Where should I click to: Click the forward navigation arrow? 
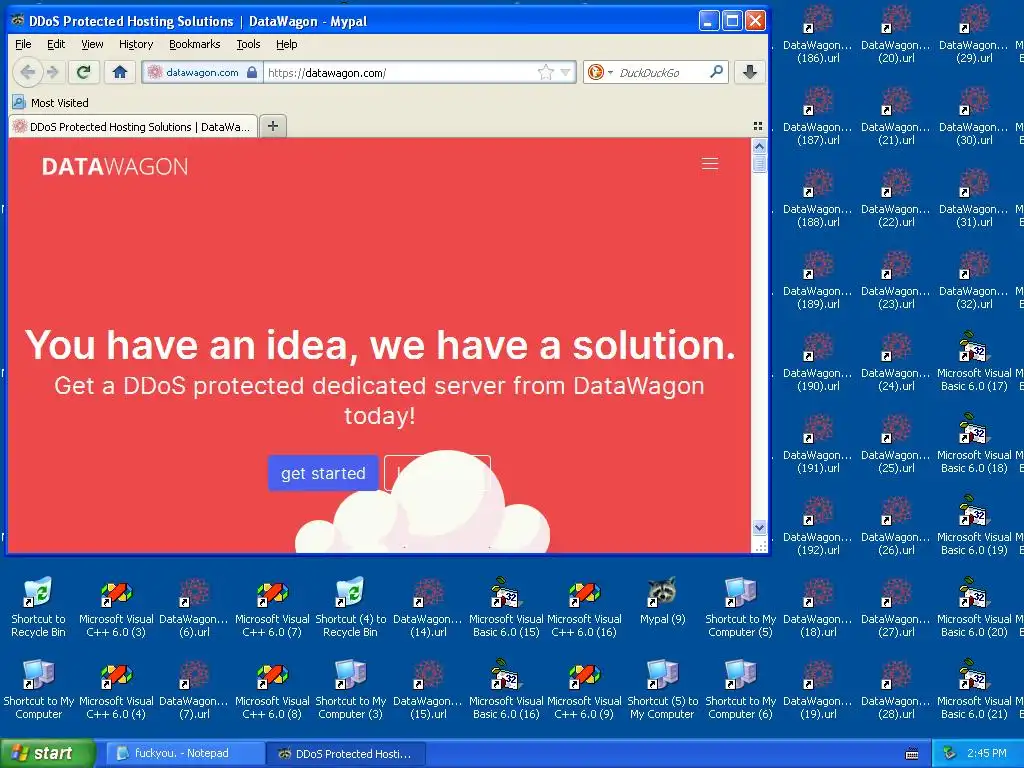coord(54,72)
